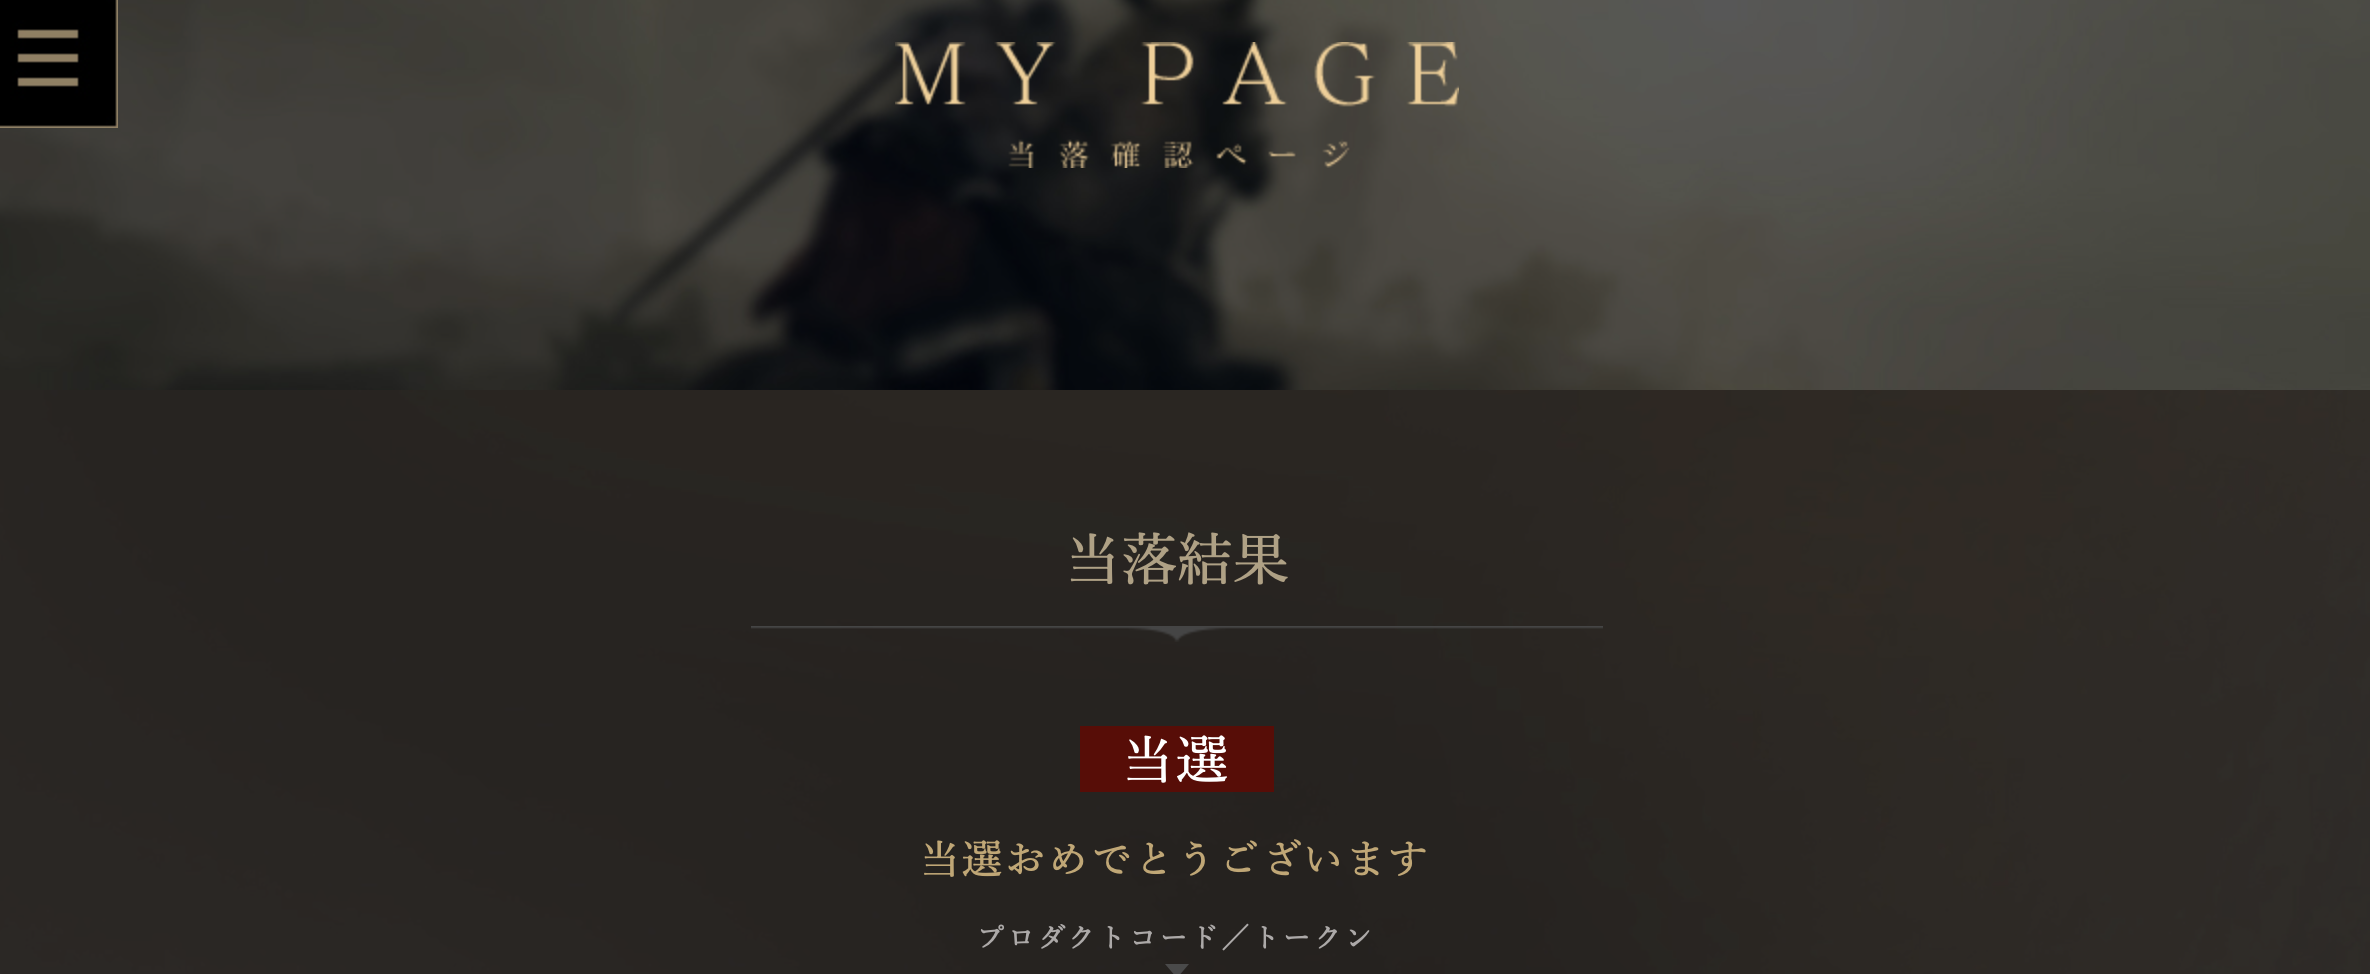Click the 当 character in red badge
This screenshot has height=974, width=2370.
point(1148,760)
